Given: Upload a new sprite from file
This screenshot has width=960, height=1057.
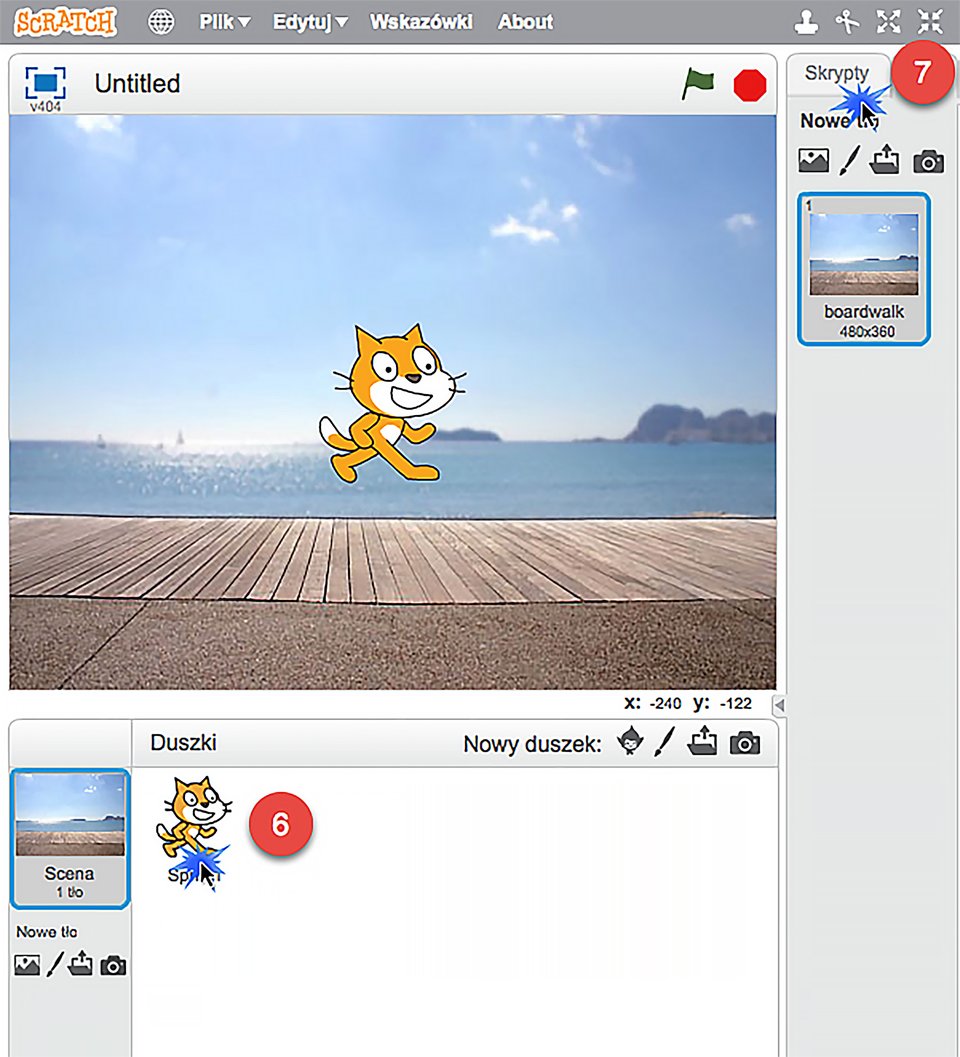Looking at the screenshot, I should [x=702, y=740].
